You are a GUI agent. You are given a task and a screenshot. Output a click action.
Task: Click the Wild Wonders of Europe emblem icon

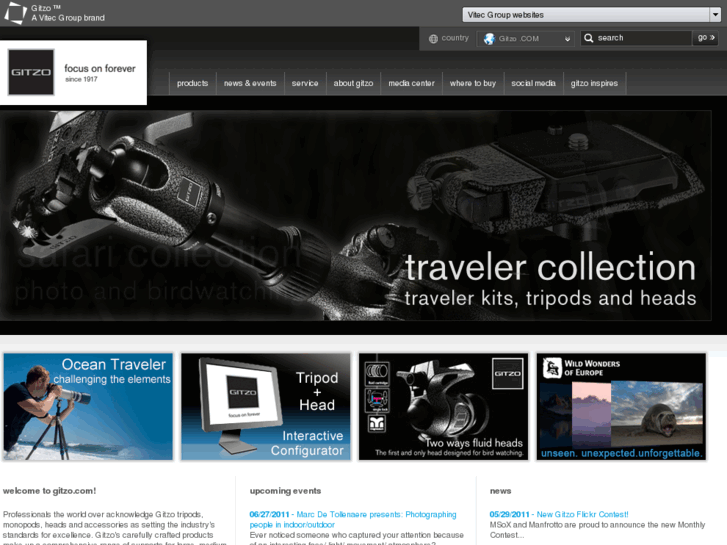pos(552,368)
